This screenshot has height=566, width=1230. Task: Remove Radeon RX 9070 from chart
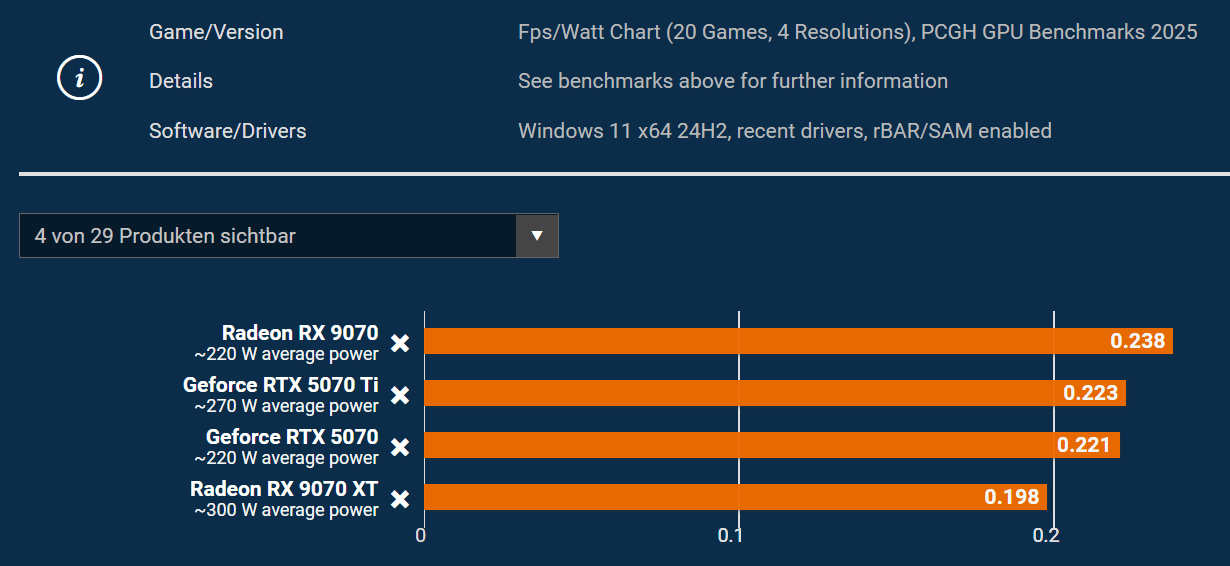tap(399, 343)
